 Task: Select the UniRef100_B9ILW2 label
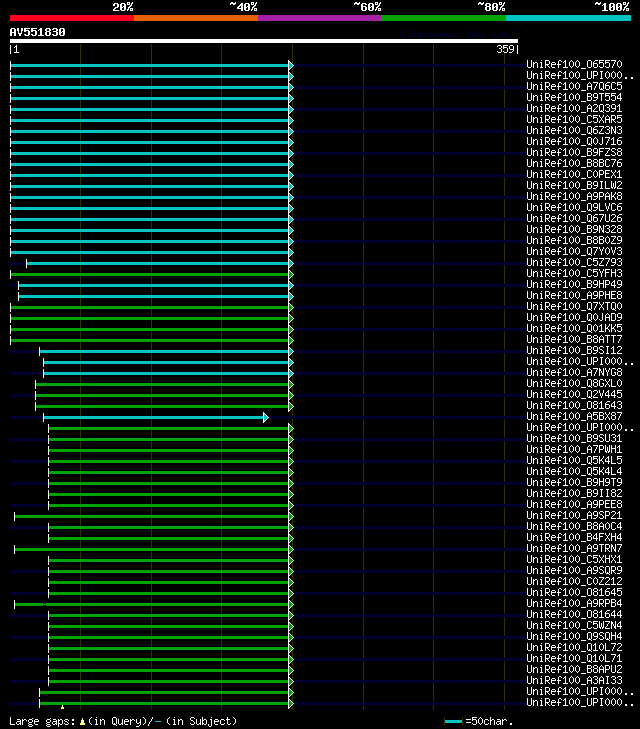[574, 186]
